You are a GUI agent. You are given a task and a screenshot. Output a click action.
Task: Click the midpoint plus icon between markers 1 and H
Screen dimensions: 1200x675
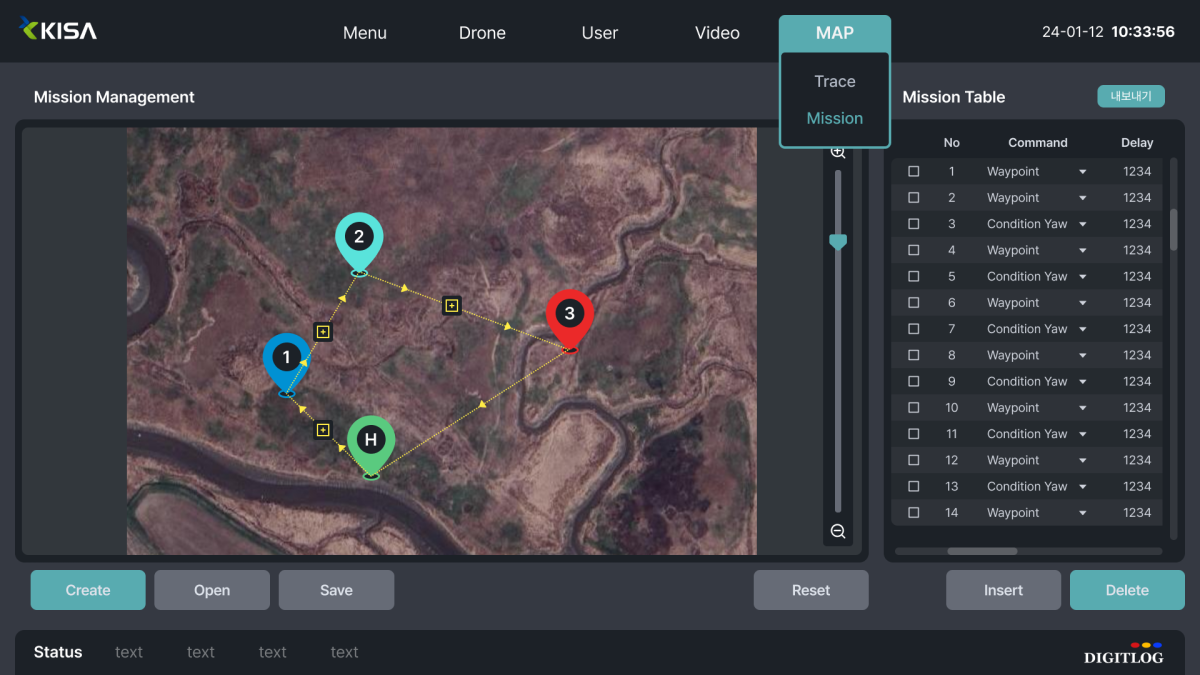click(322, 430)
